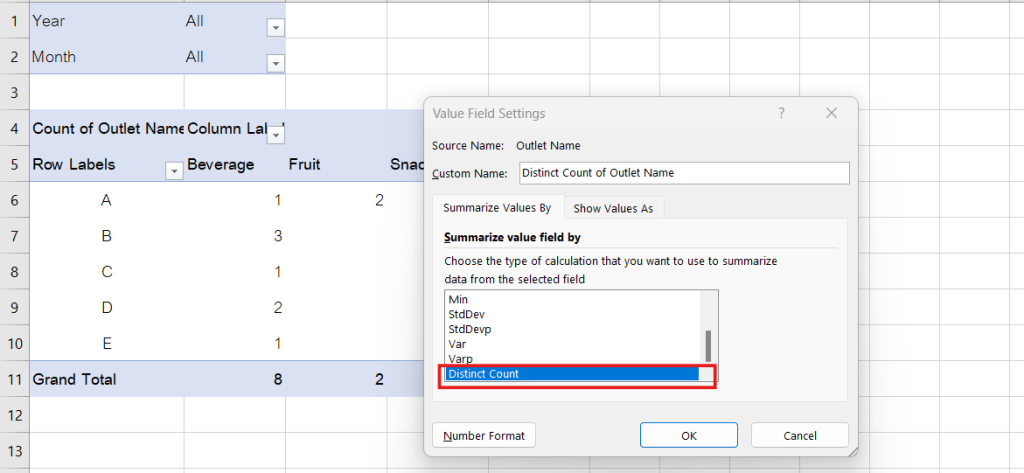Viewport: 1024px width, 473px height.
Task: Choose Varp in the calculation list
Action: [571, 359]
